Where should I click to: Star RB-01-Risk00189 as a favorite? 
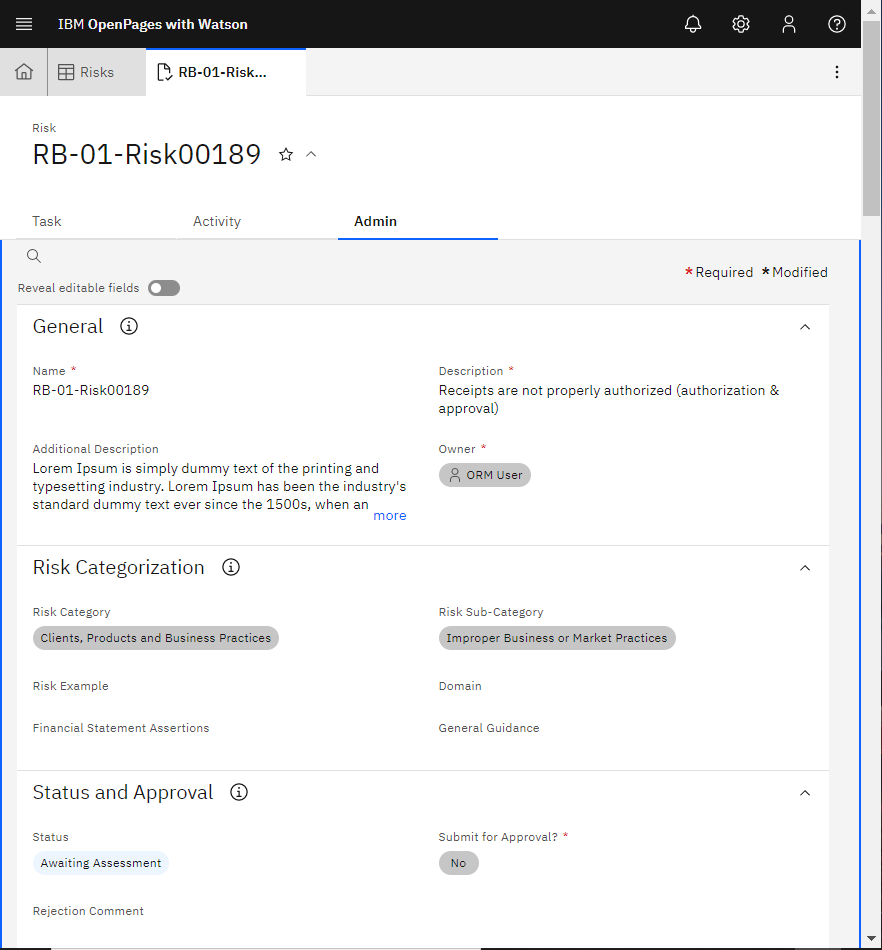(286, 154)
